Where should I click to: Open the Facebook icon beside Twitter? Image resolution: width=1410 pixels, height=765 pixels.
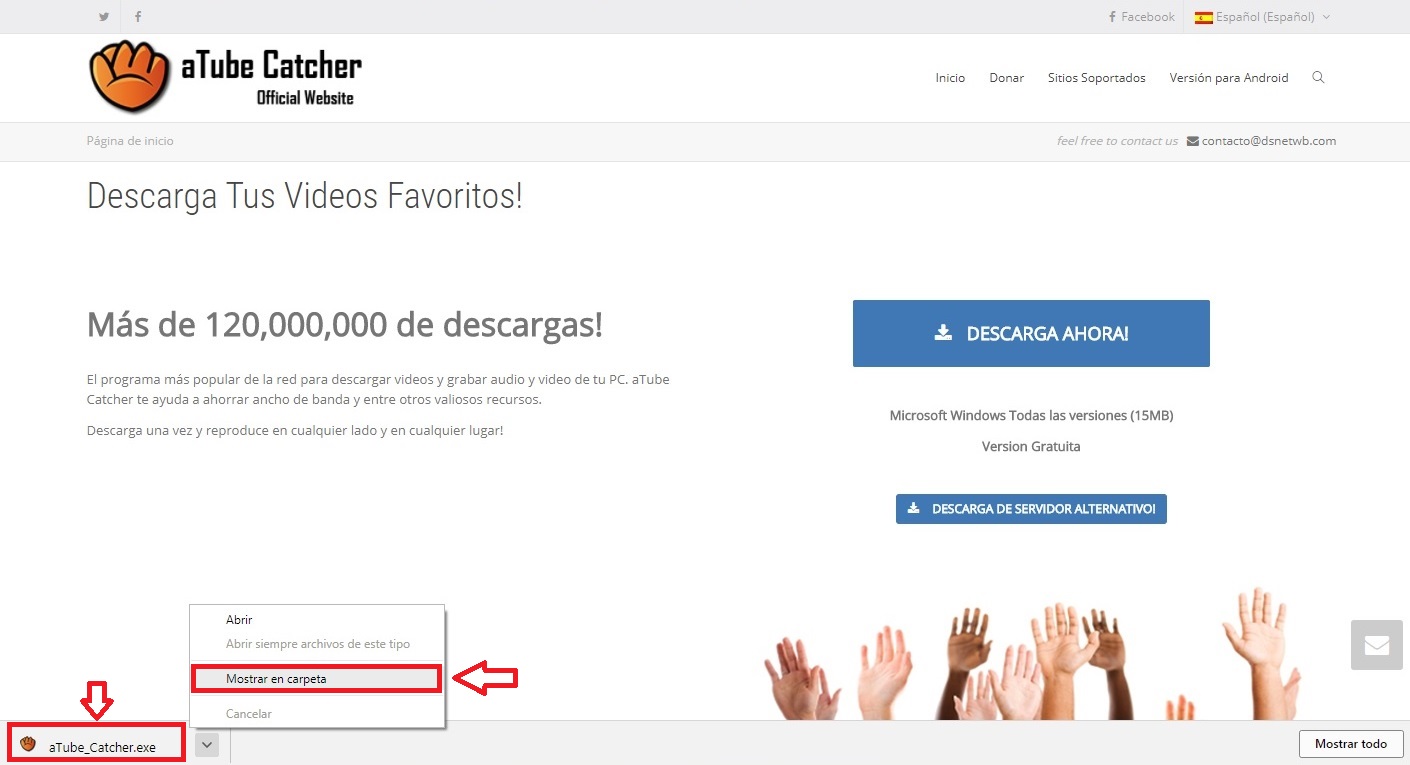(x=137, y=17)
